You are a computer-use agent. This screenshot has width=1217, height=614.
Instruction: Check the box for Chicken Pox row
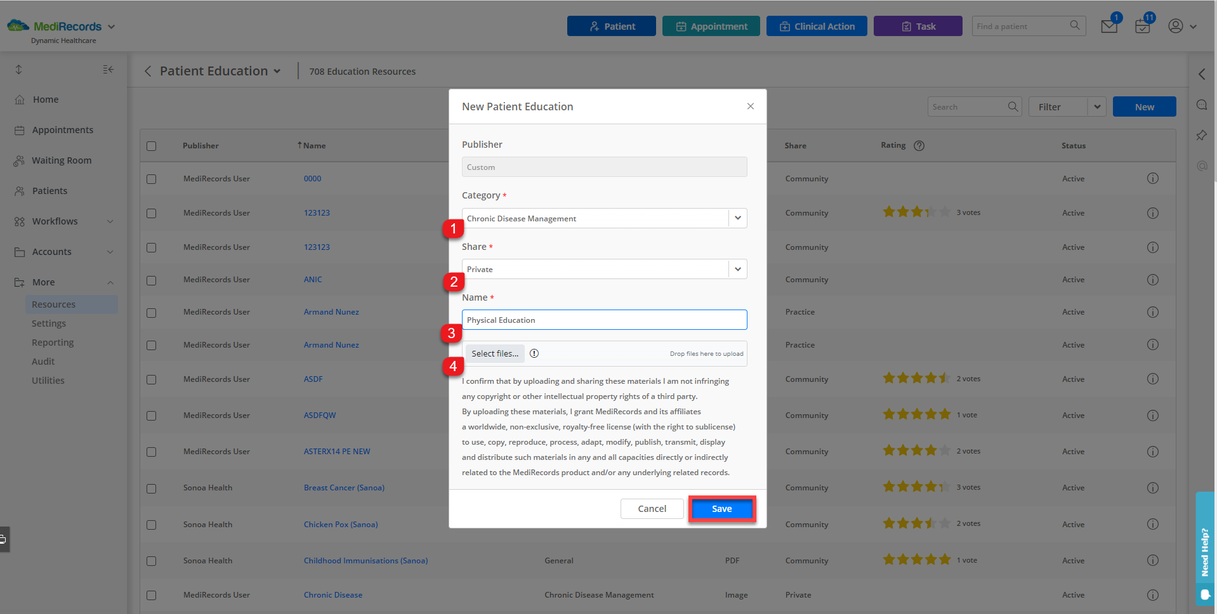[x=152, y=524]
